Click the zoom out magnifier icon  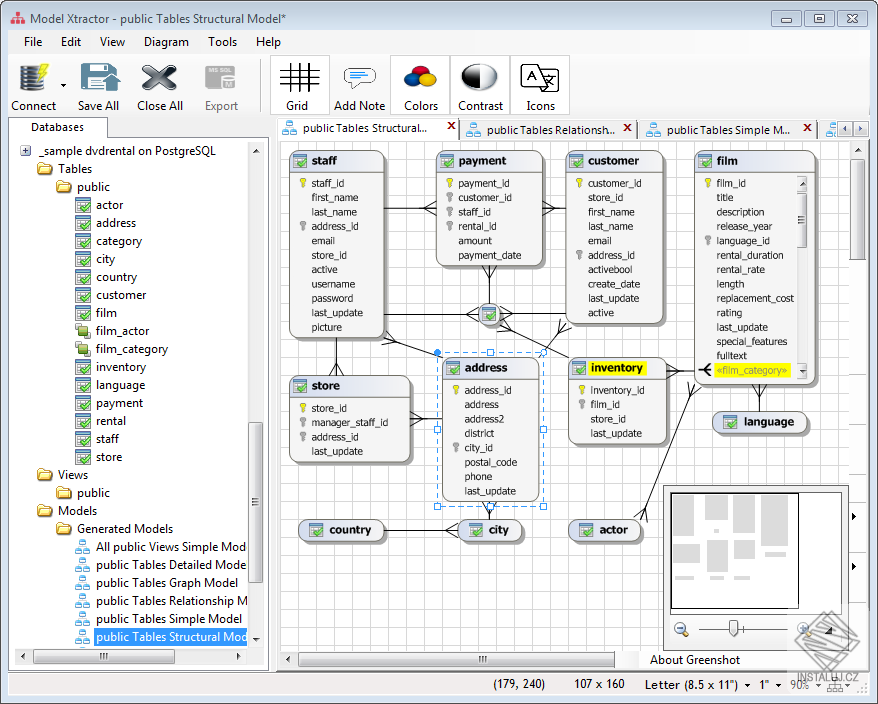coord(681,630)
